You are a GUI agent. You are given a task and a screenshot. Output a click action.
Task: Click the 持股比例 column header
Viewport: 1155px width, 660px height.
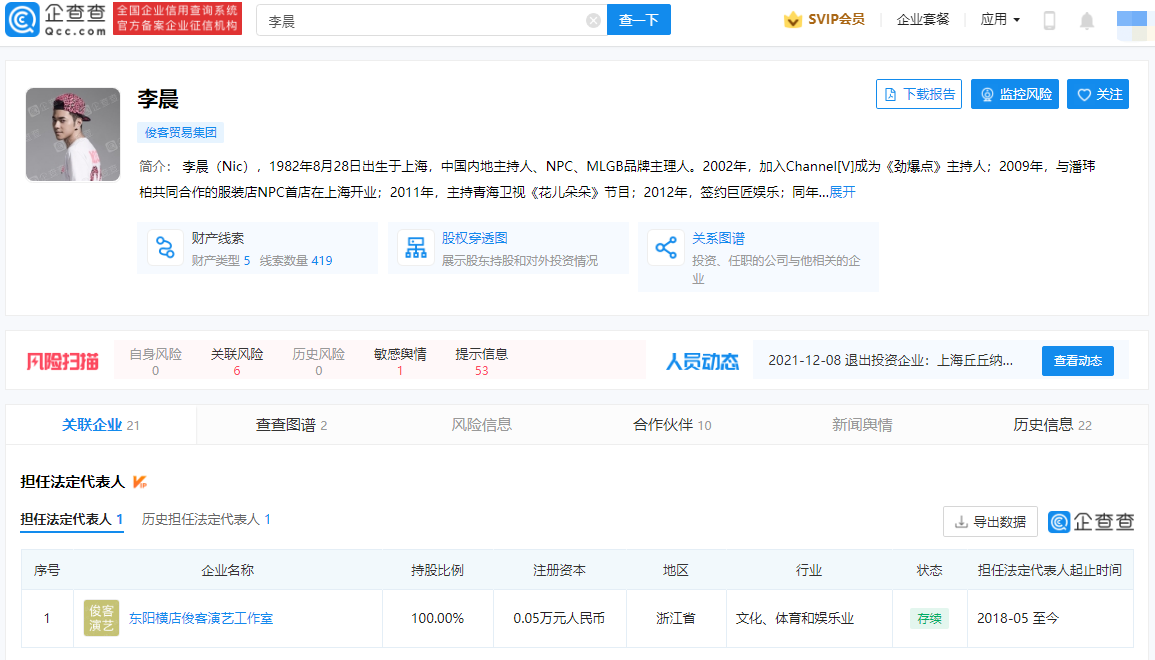(438, 570)
